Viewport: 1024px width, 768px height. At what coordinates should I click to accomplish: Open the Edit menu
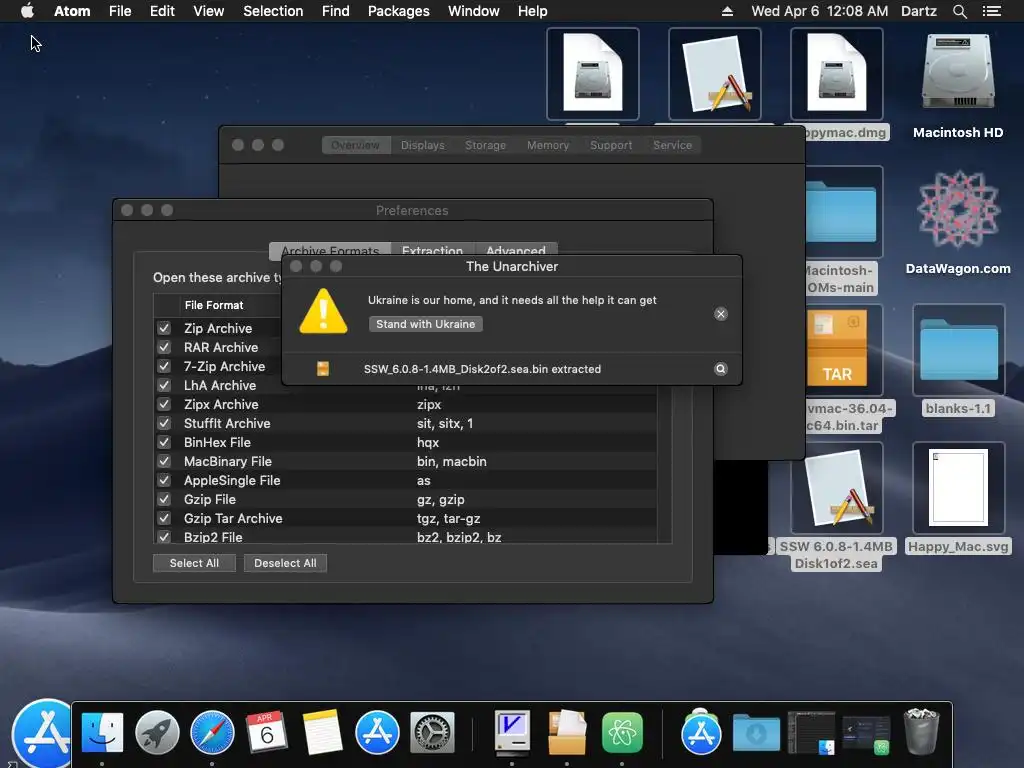(x=162, y=11)
